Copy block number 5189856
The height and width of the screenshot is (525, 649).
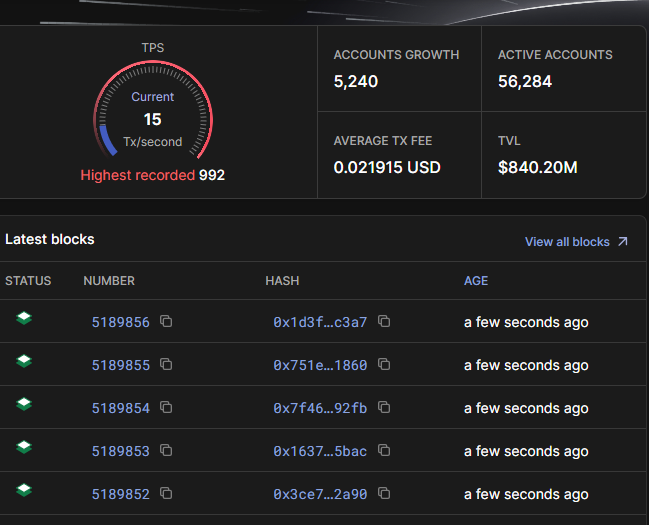pyautogui.click(x=166, y=322)
